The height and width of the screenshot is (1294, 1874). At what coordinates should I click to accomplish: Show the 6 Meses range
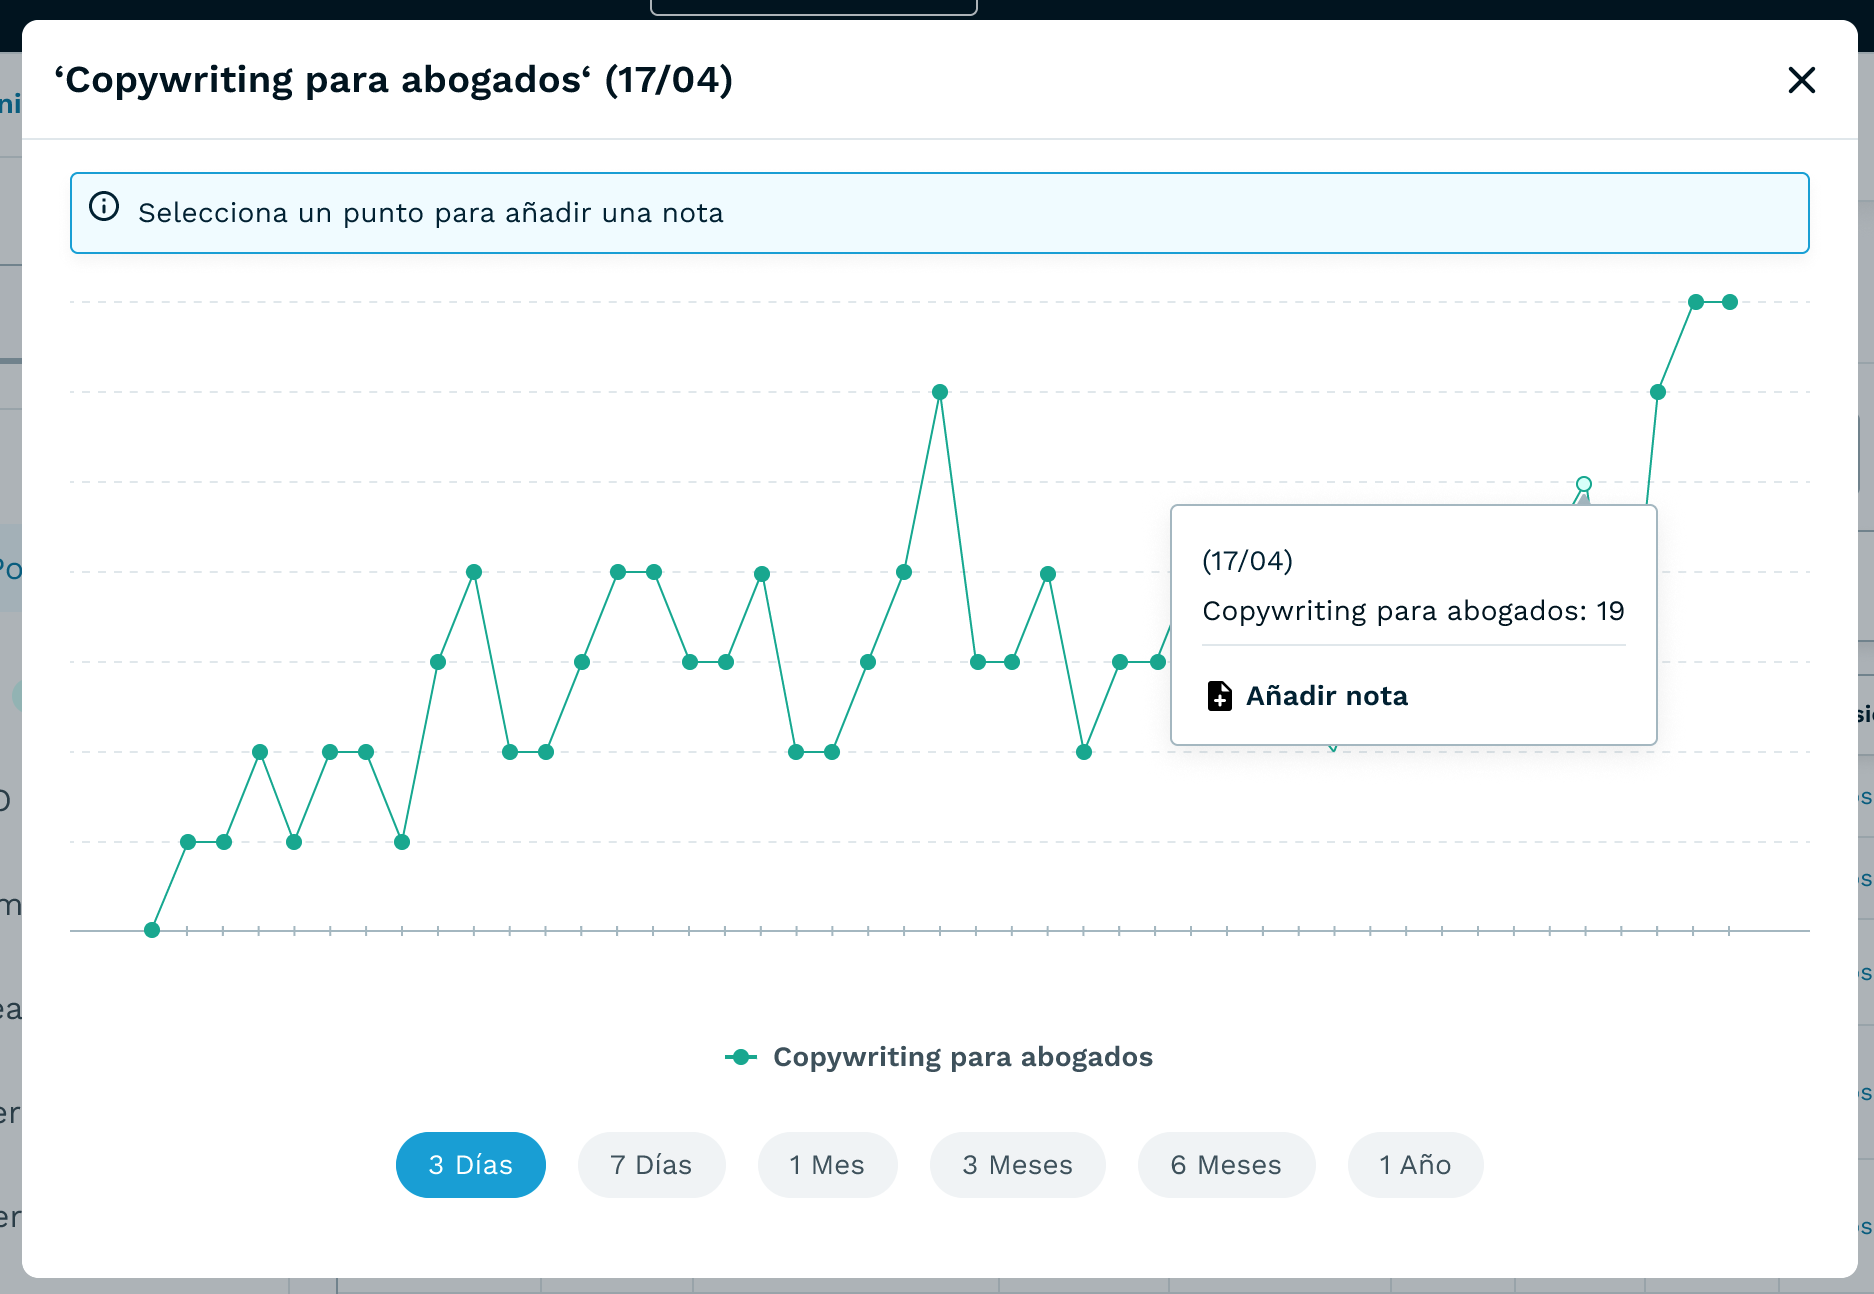point(1225,1165)
